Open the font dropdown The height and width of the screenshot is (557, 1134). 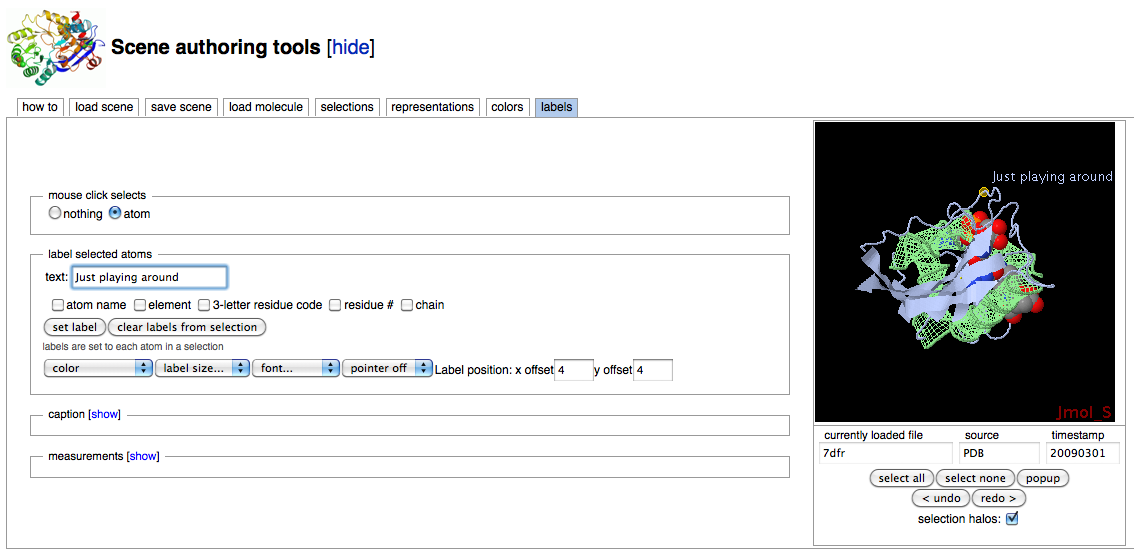(x=296, y=368)
